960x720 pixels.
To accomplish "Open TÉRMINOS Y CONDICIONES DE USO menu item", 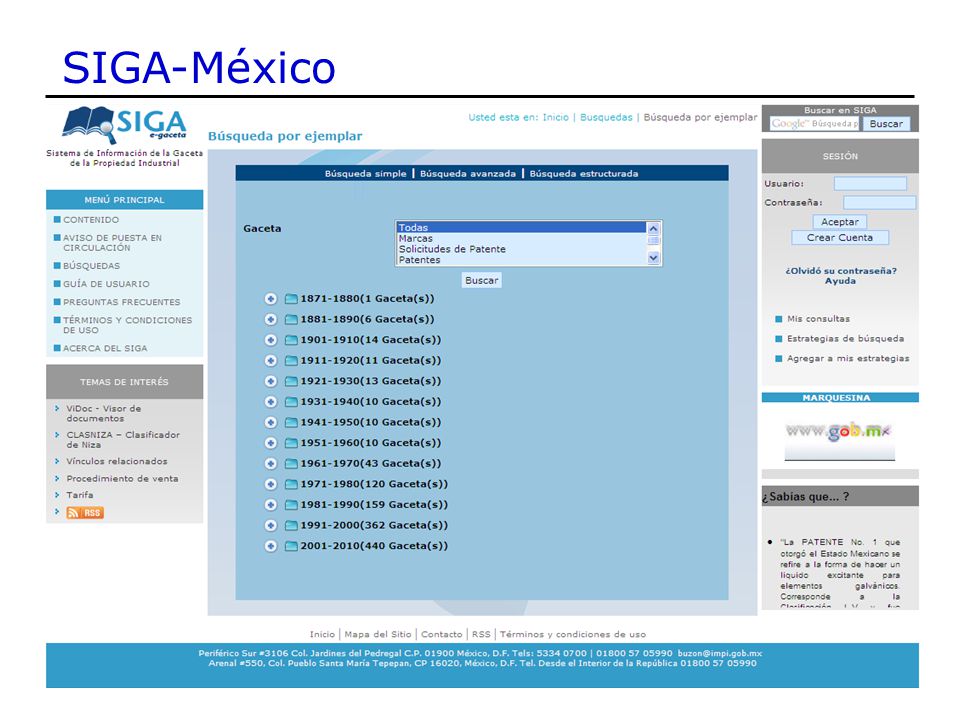I will click(x=127, y=325).
